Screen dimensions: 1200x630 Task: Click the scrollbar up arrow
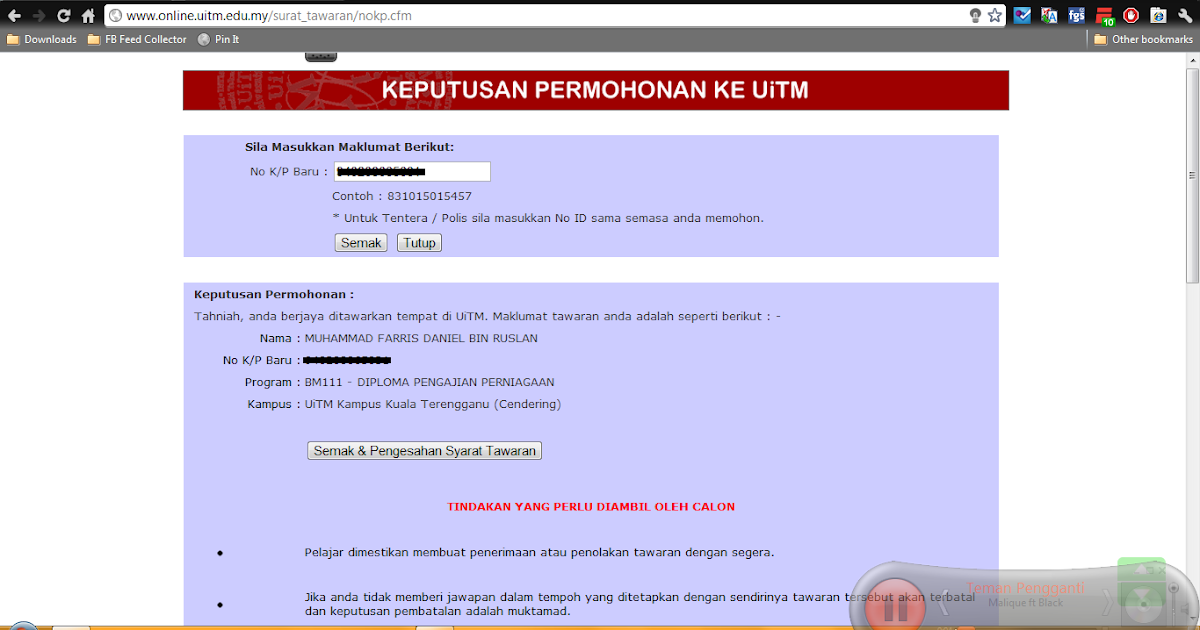point(1192,58)
